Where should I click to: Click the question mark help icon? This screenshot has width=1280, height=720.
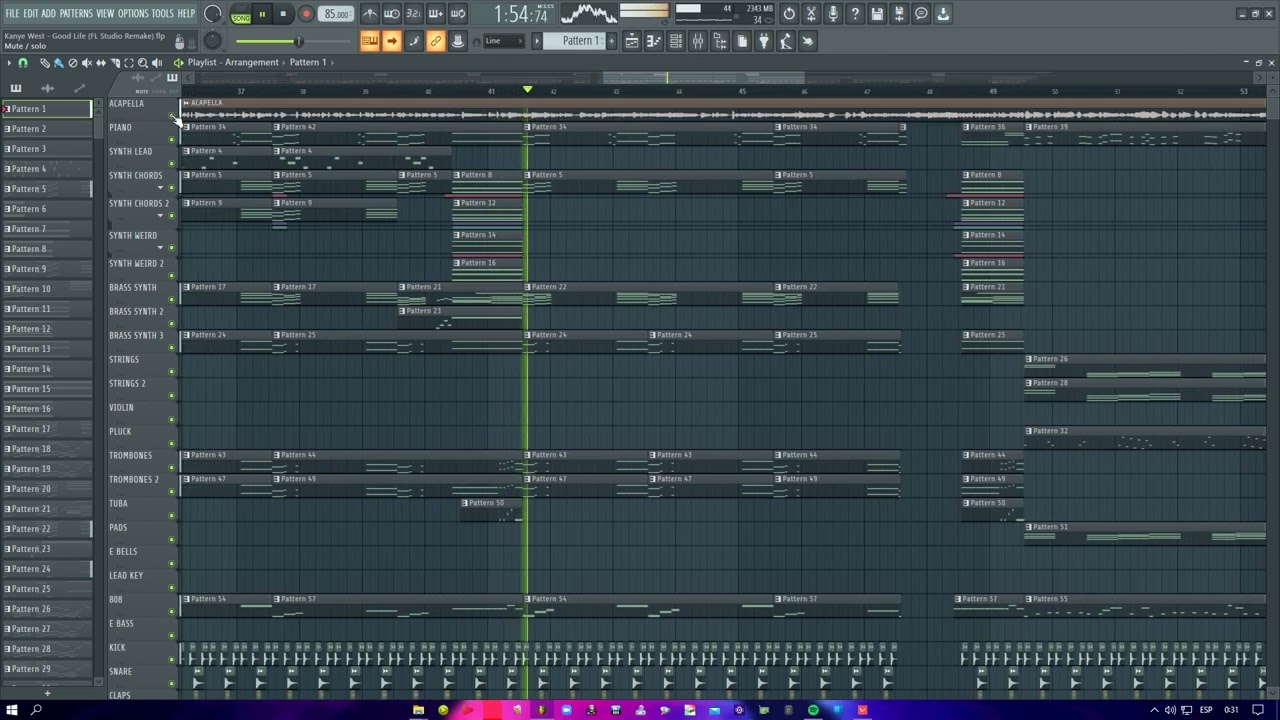855,14
